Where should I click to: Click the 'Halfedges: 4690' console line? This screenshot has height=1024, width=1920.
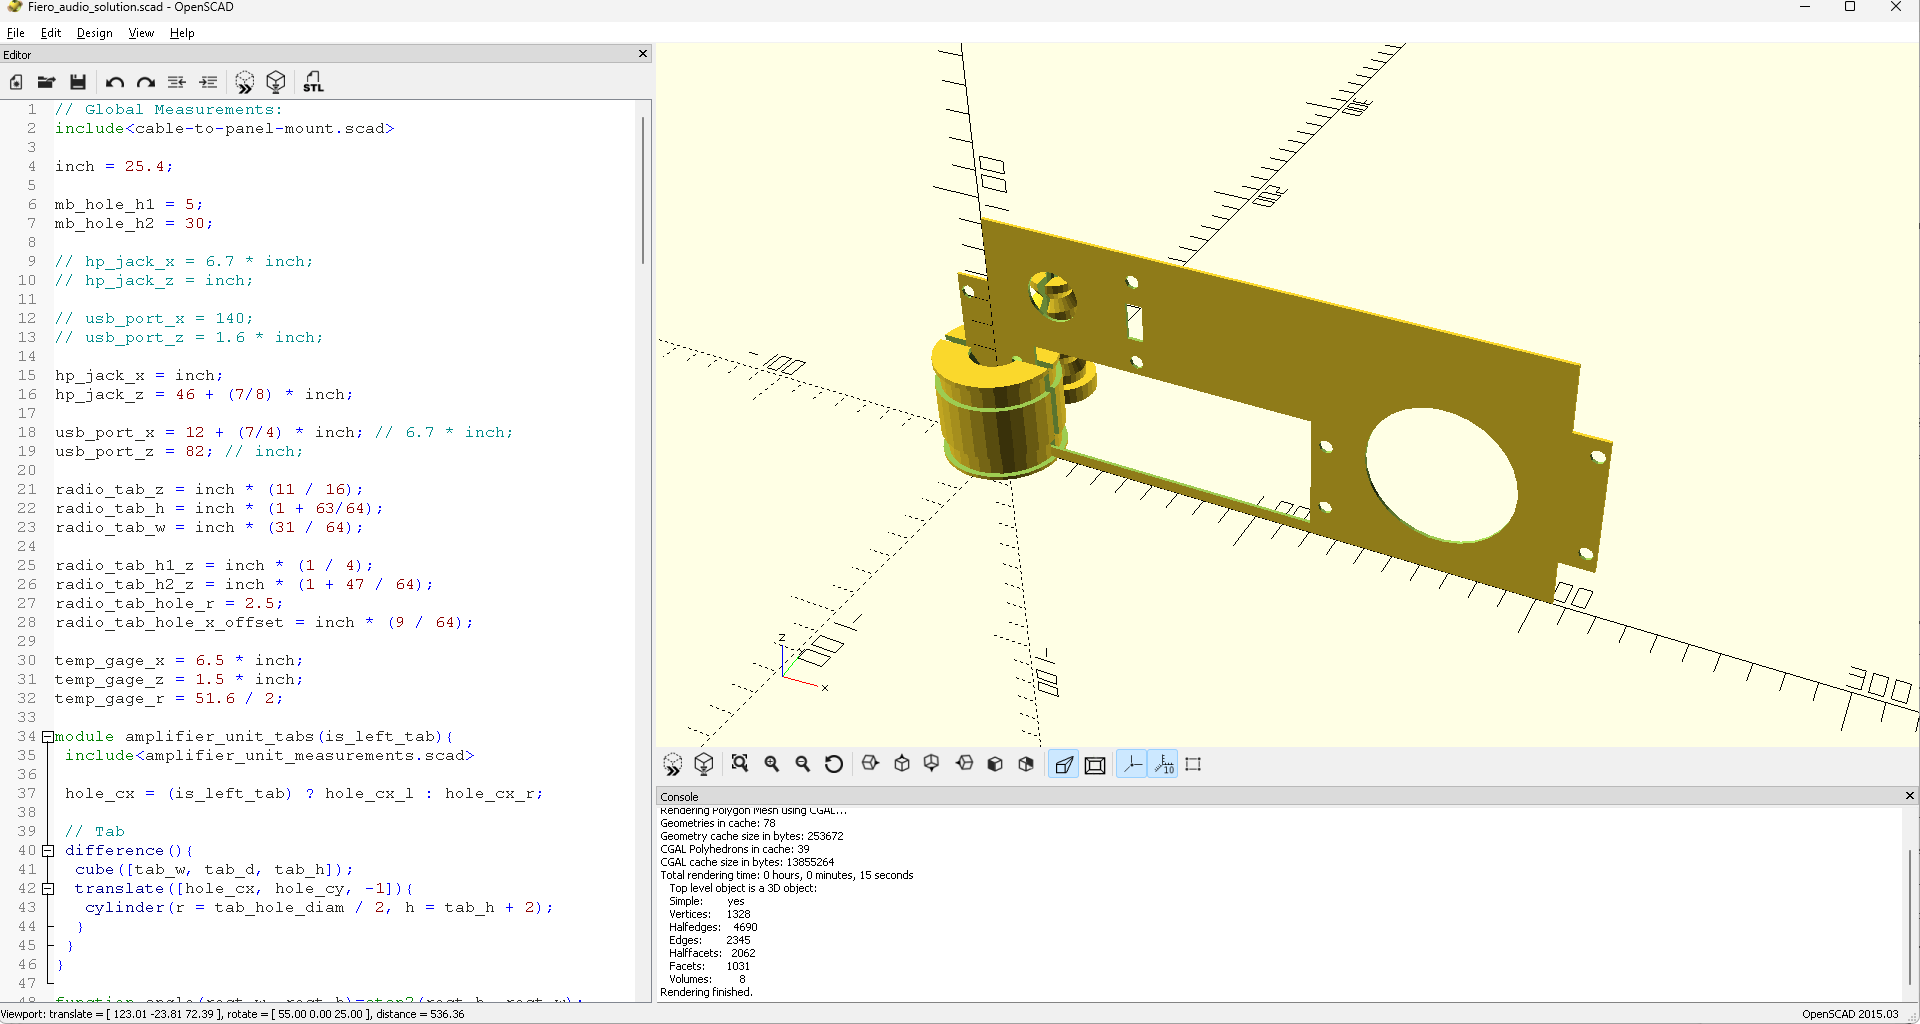point(713,927)
